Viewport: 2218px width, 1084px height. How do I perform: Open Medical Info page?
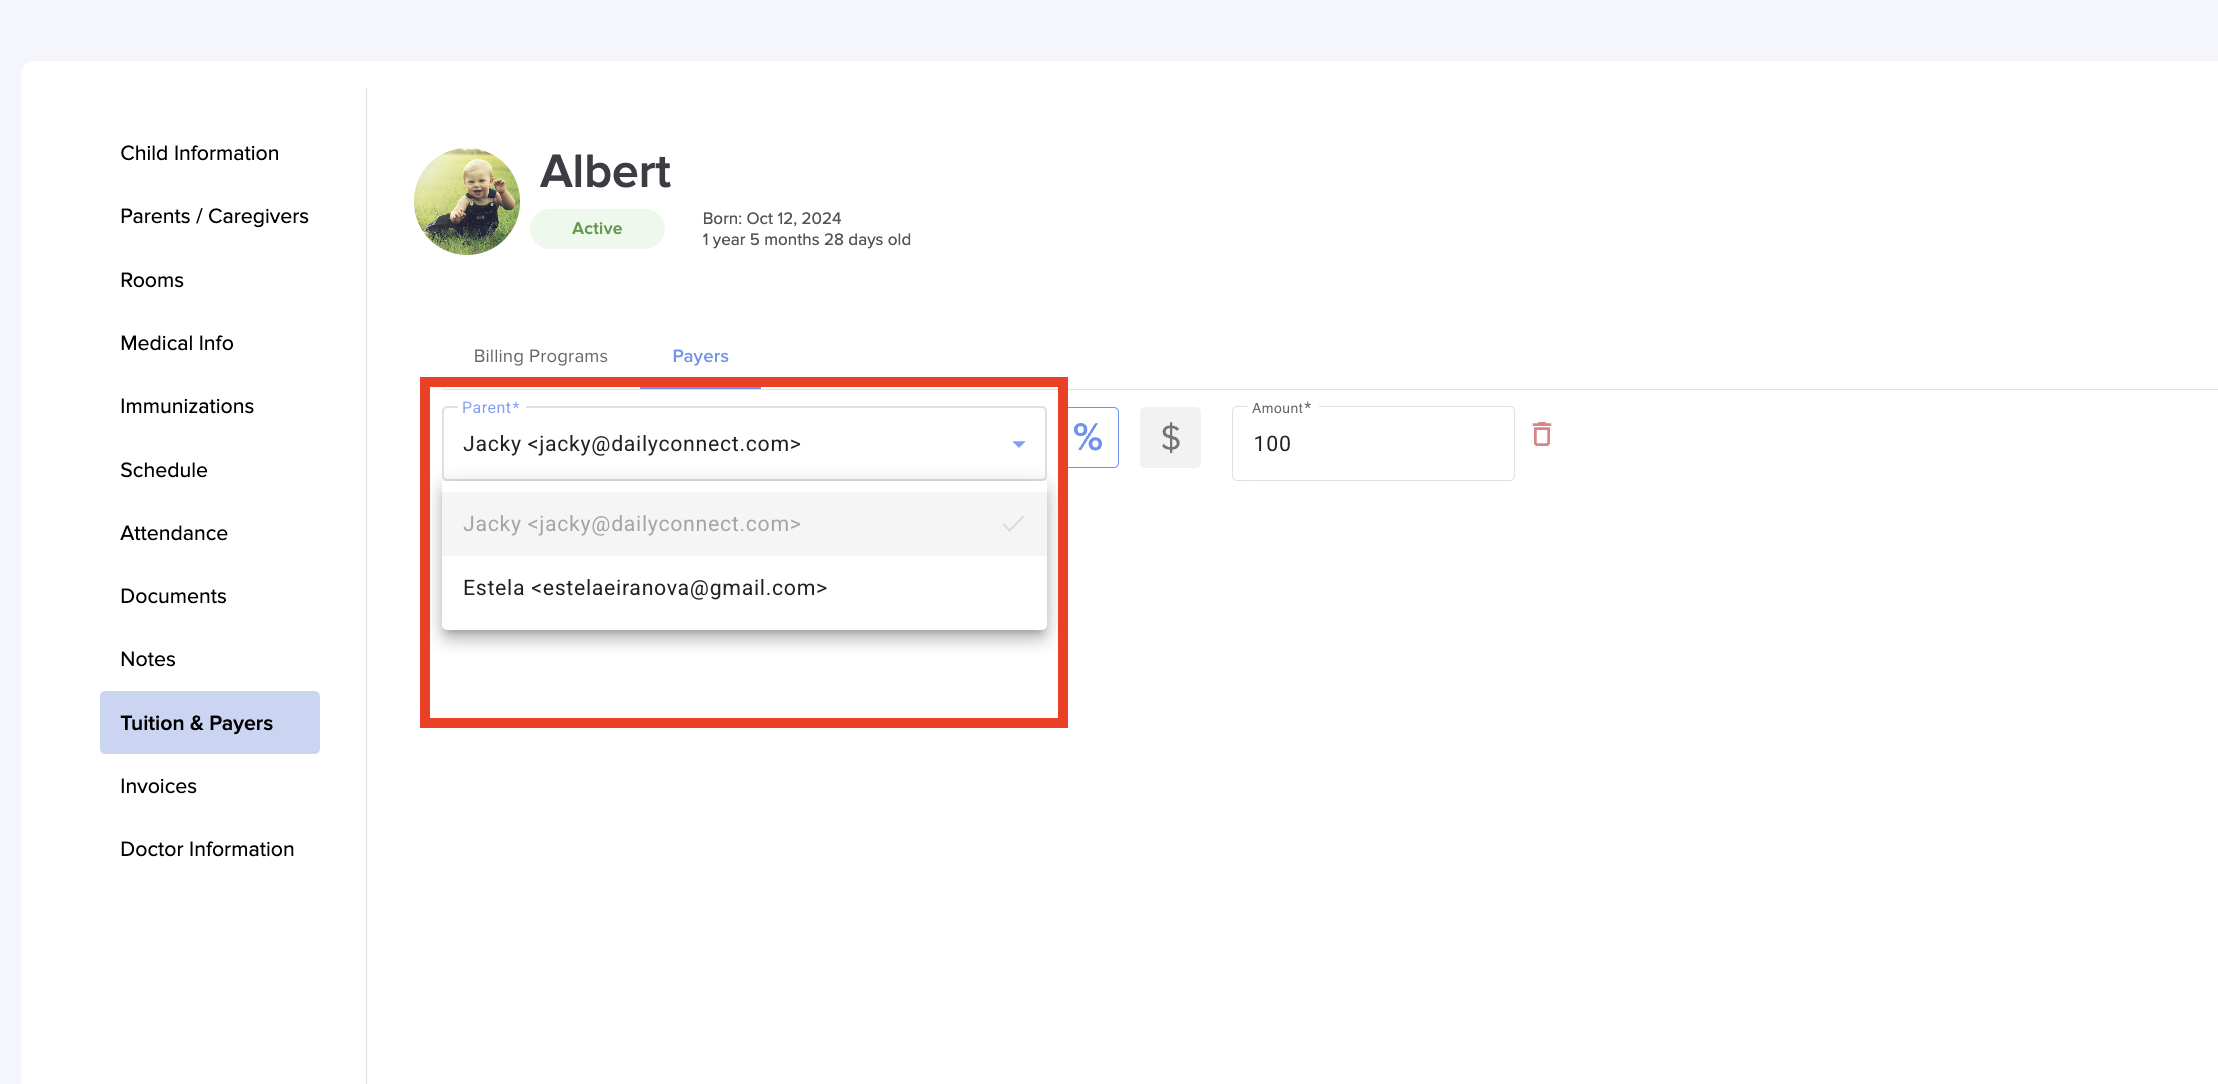tap(177, 343)
